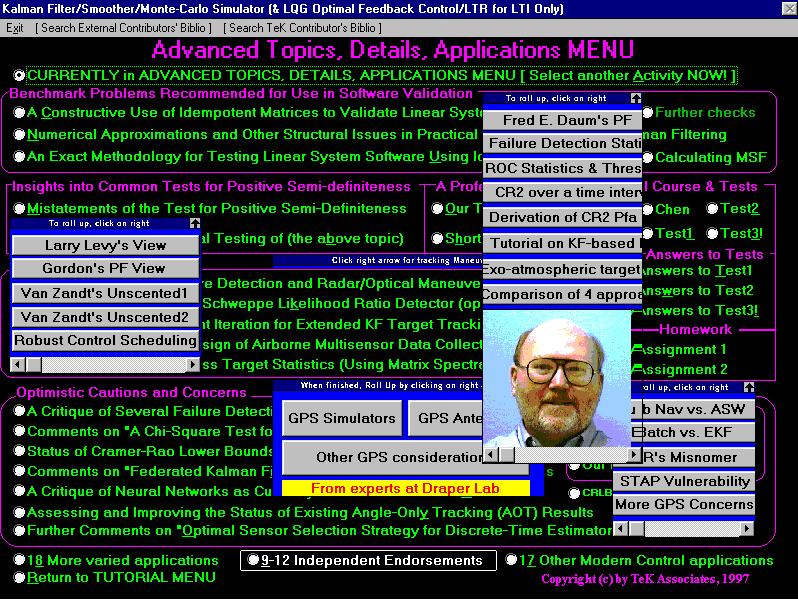Close the Kalman Filter window
Screen dimensions: 798x600
tap(789, 8)
